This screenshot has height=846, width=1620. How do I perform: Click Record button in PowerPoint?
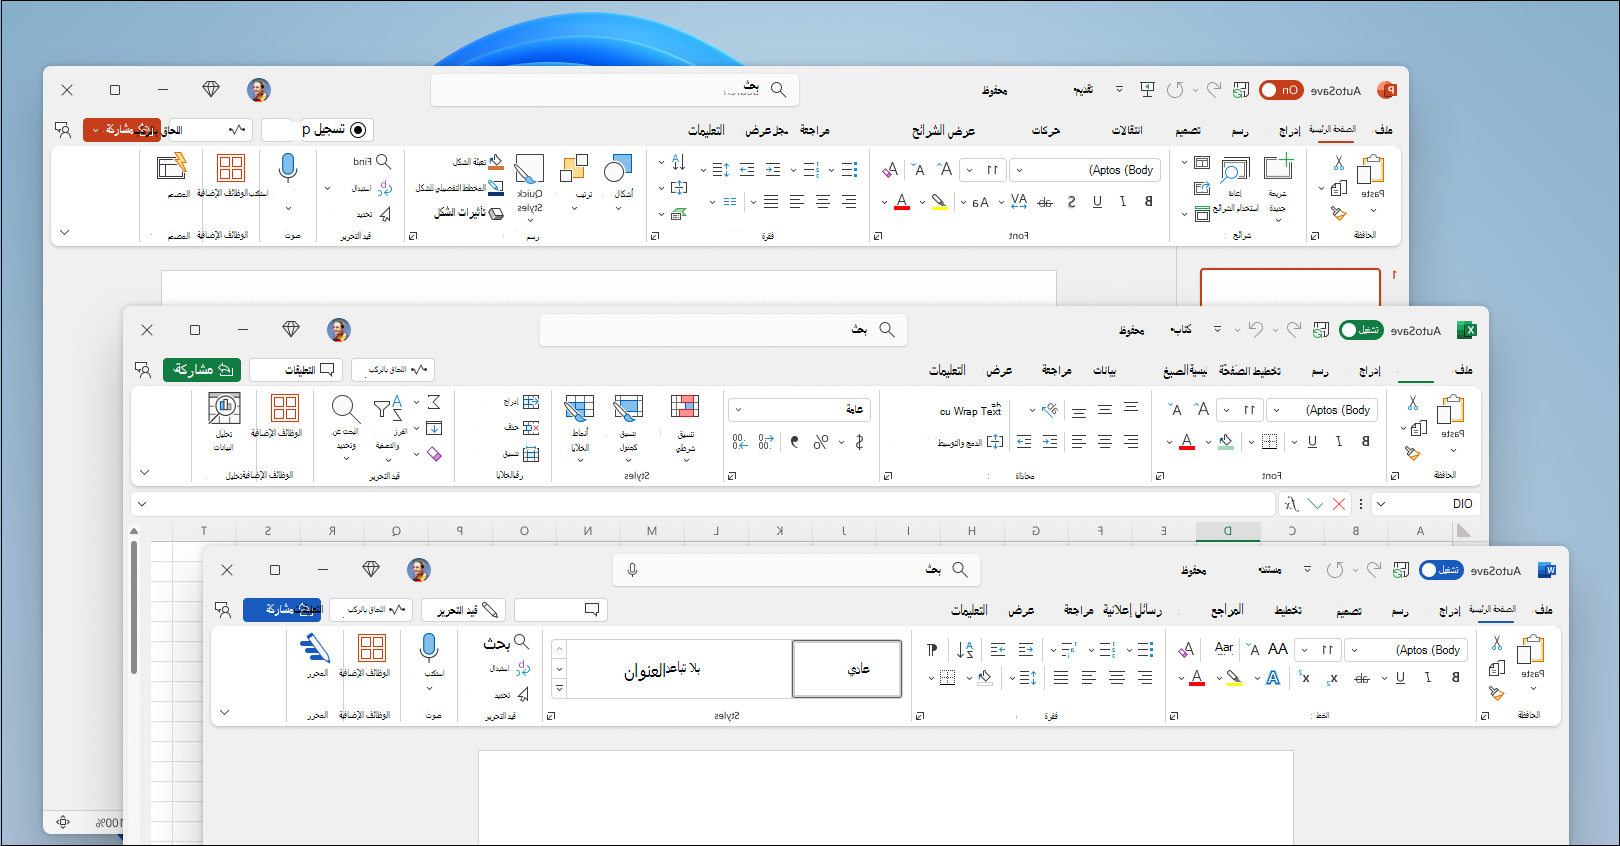click(x=335, y=130)
